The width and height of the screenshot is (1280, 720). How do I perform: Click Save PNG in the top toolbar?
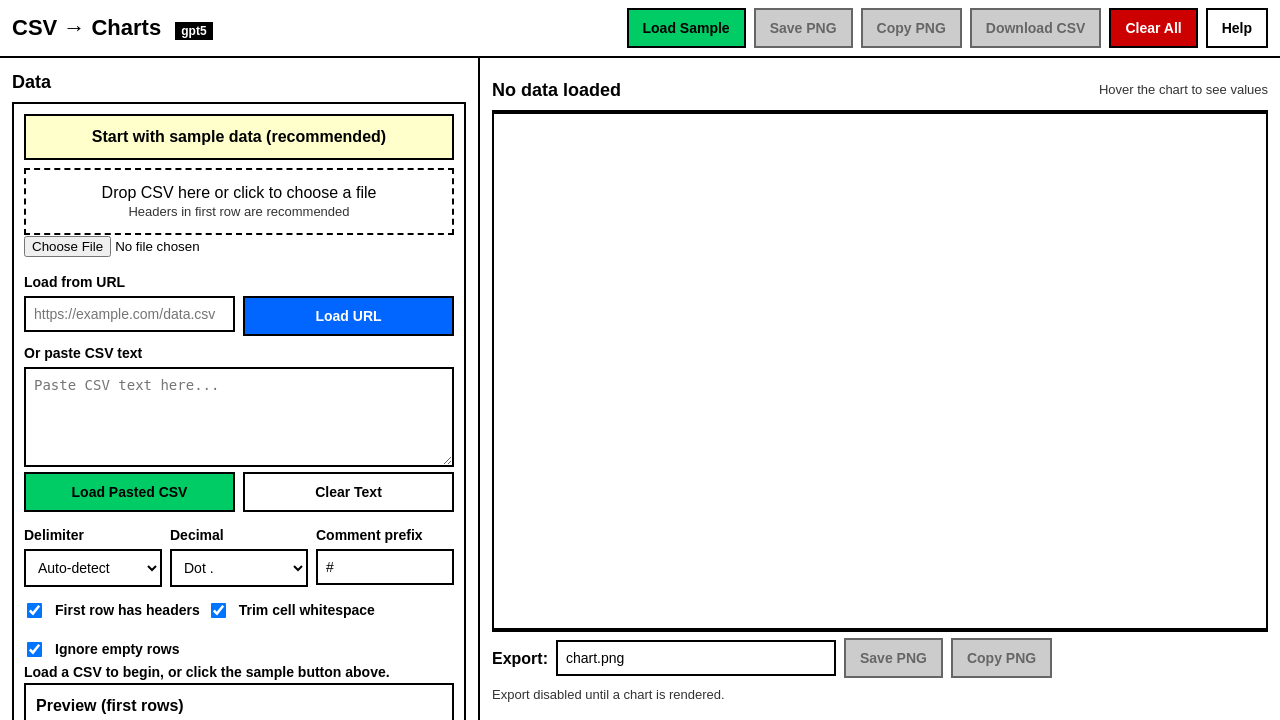pos(803,28)
